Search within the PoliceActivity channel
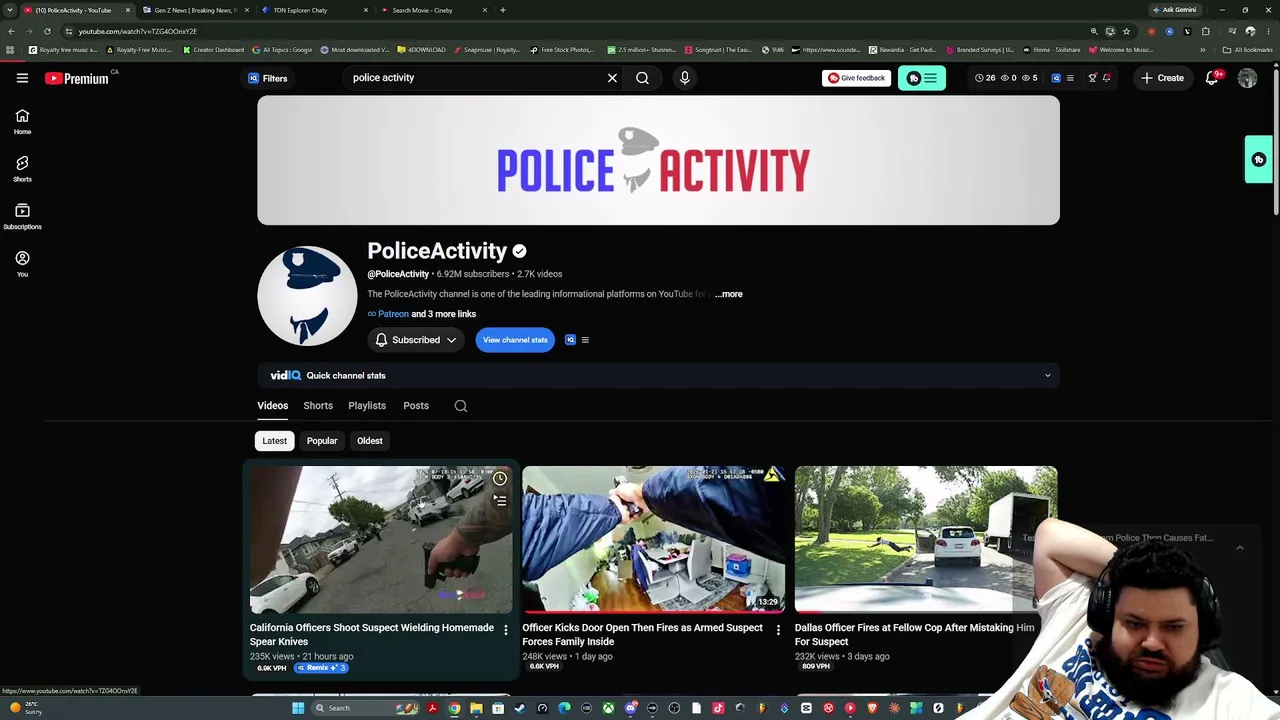This screenshot has height=720, width=1280. coord(461,406)
